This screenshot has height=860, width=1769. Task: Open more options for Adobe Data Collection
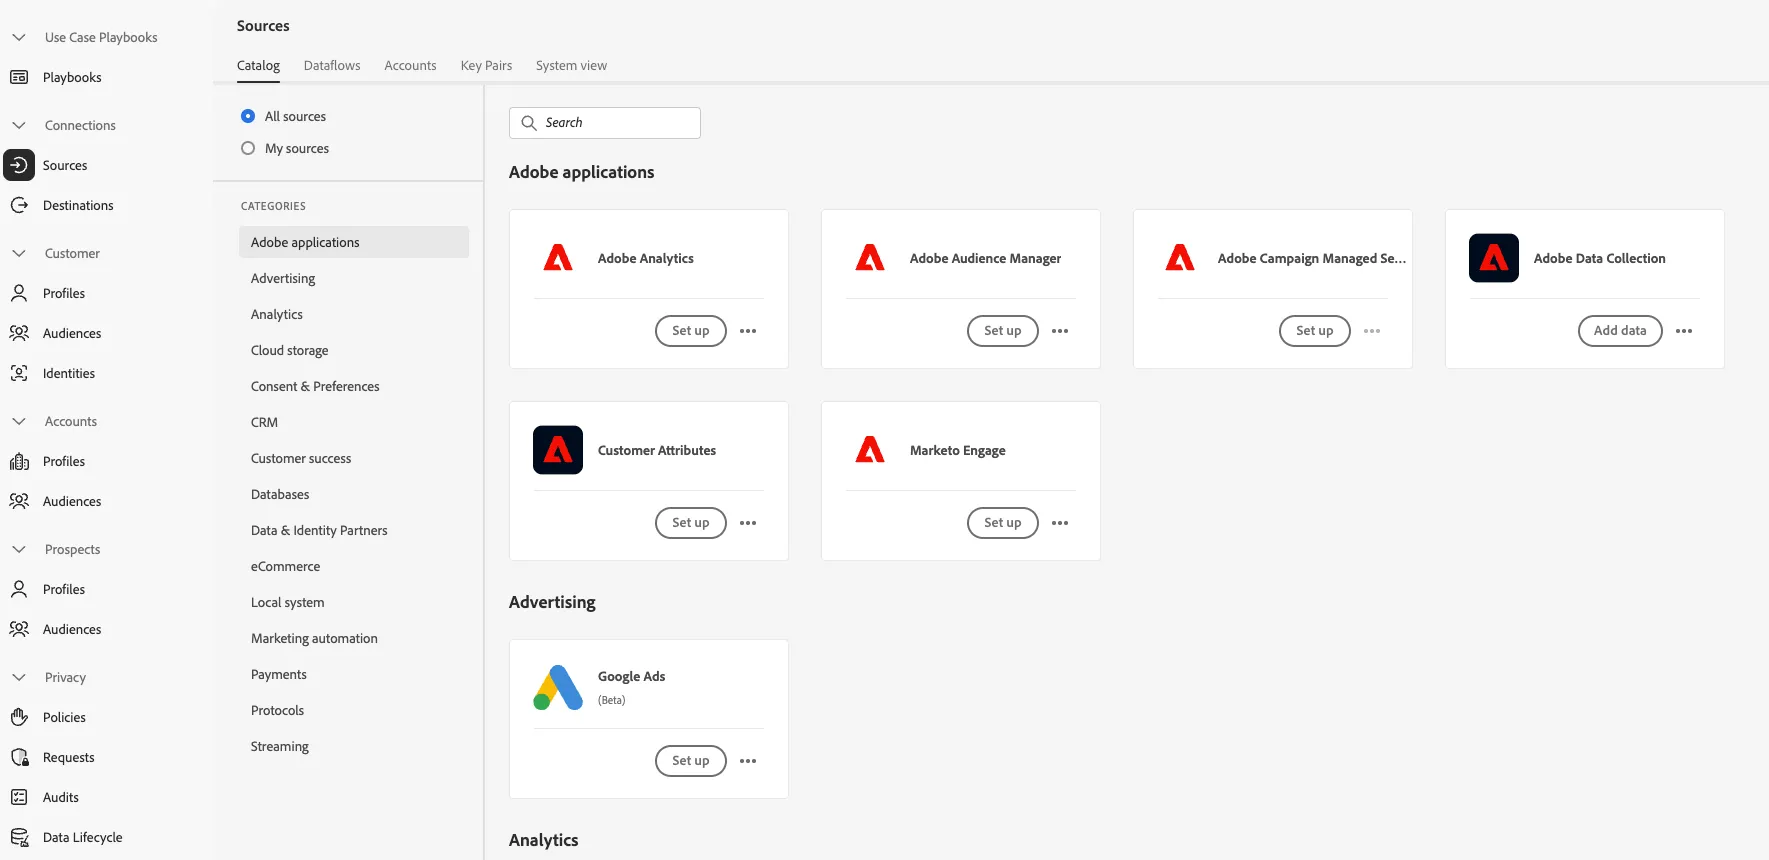[1684, 331]
